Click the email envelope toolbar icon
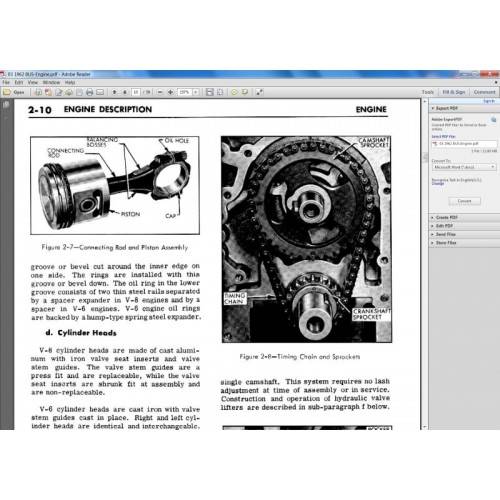The height and width of the screenshot is (500, 500). [100, 92]
